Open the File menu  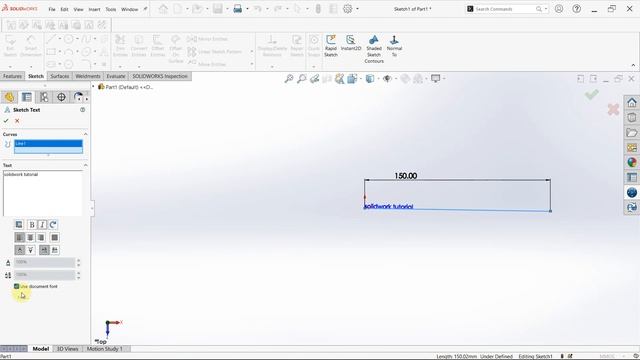click(52, 9)
